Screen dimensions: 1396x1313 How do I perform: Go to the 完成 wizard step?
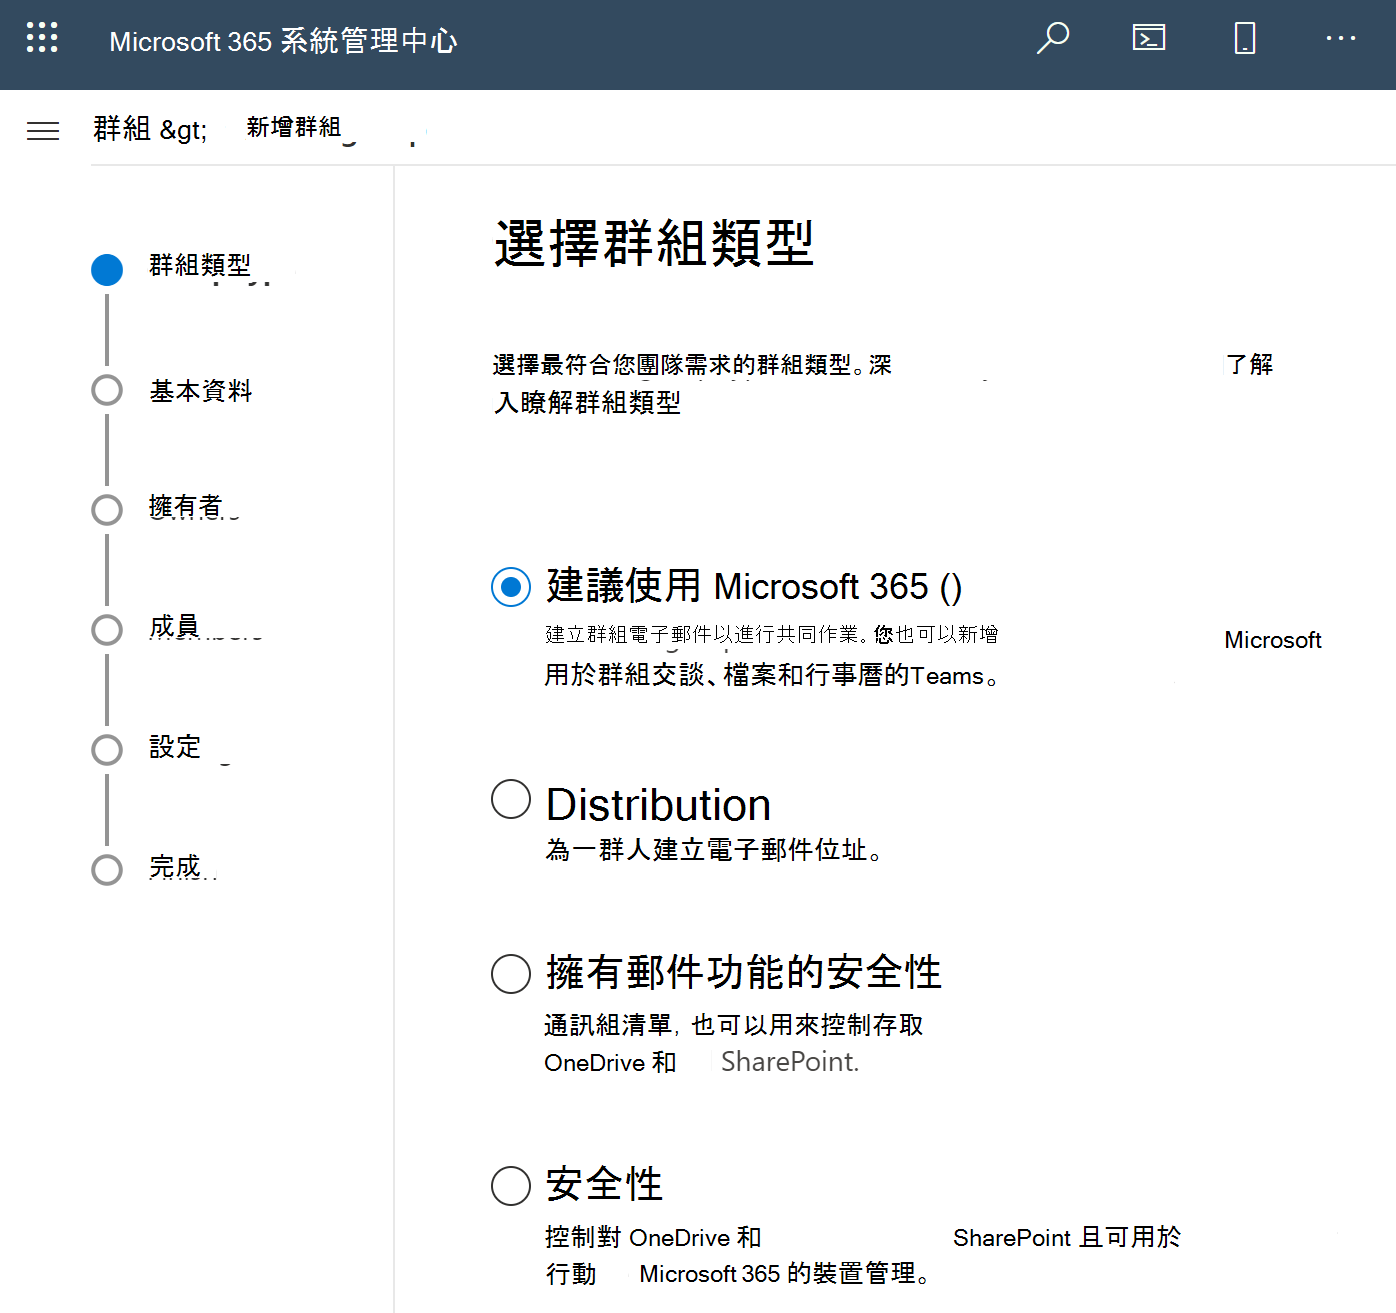coord(175,866)
